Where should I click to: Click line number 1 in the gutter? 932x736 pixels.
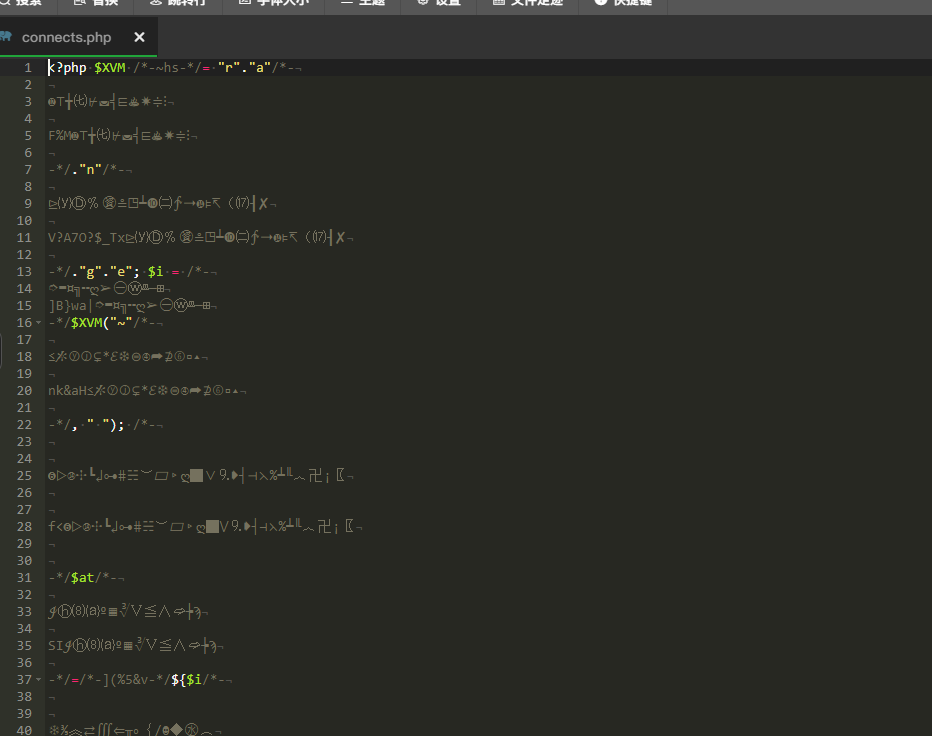28,68
